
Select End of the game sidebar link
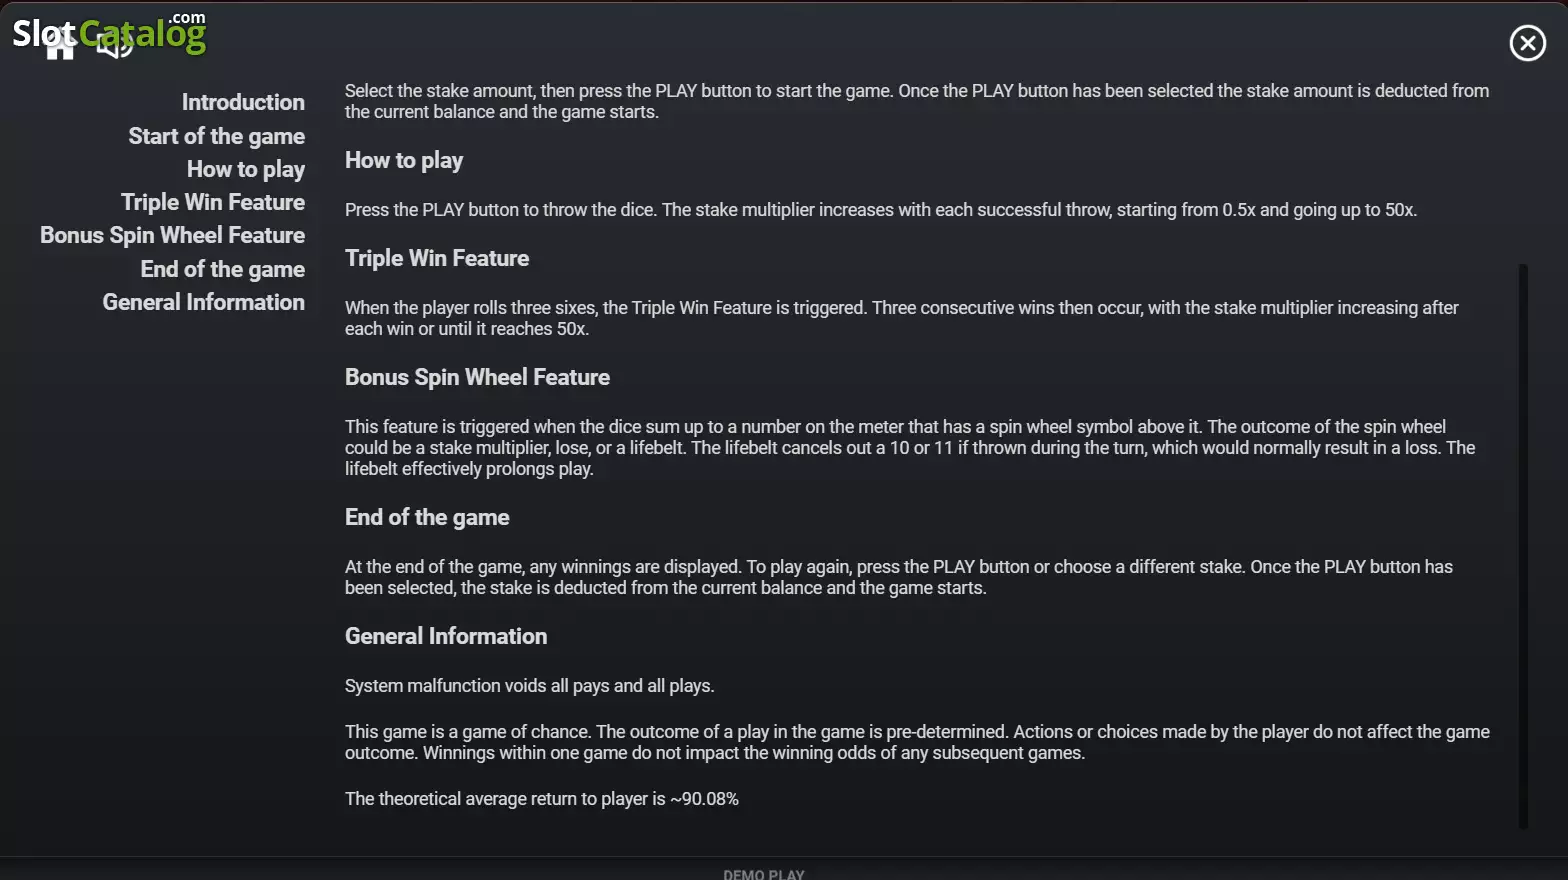click(x=222, y=269)
